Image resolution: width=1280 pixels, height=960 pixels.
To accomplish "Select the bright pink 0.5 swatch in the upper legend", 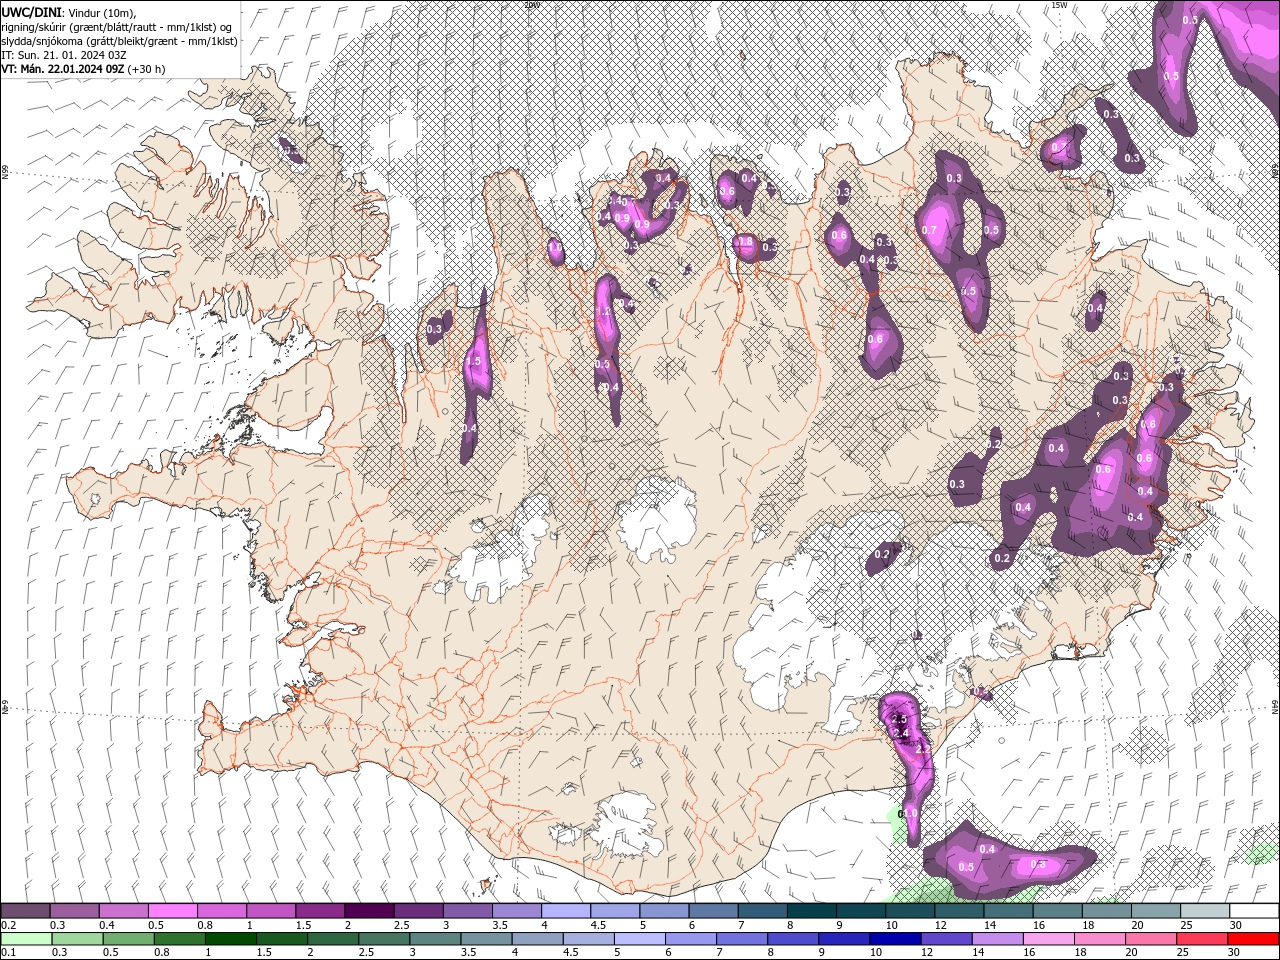I will pos(172,911).
